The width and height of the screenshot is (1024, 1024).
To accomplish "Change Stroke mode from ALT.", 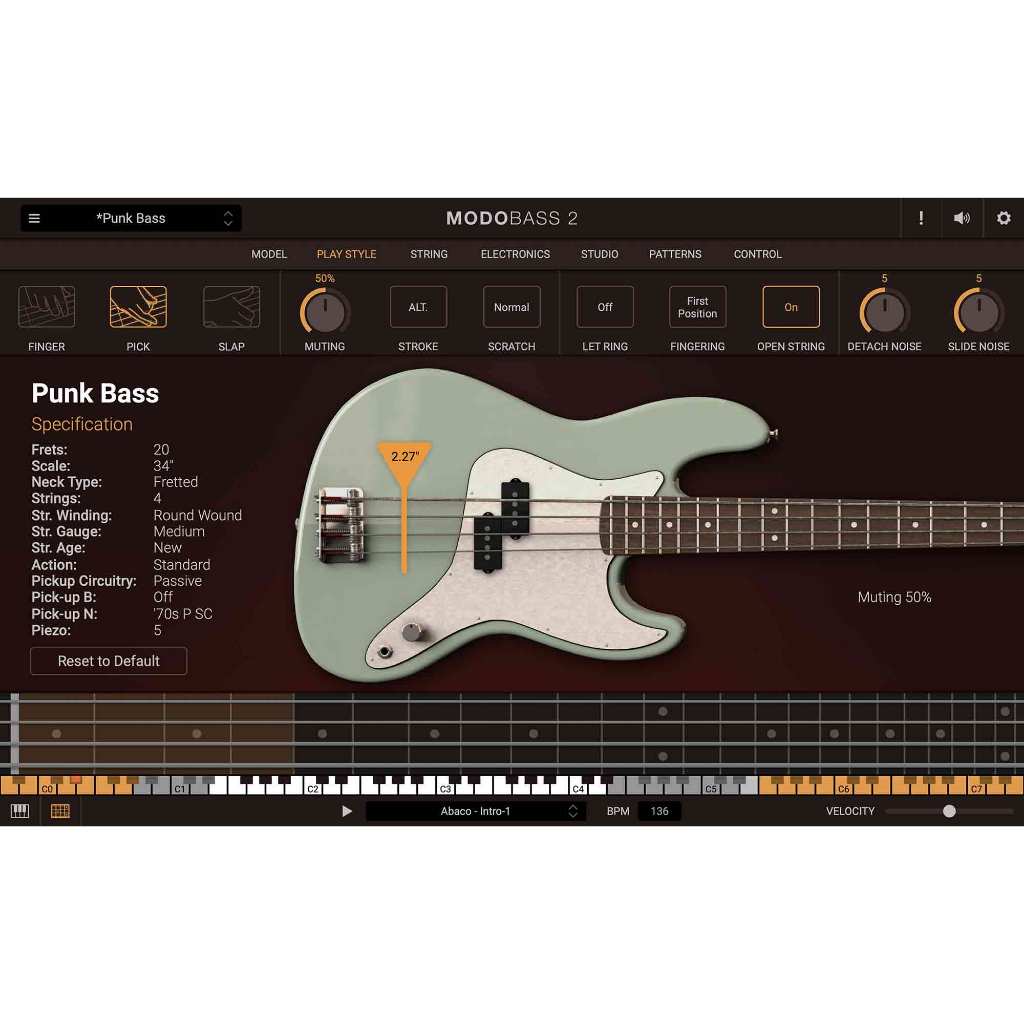I will click(x=418, y=307).
